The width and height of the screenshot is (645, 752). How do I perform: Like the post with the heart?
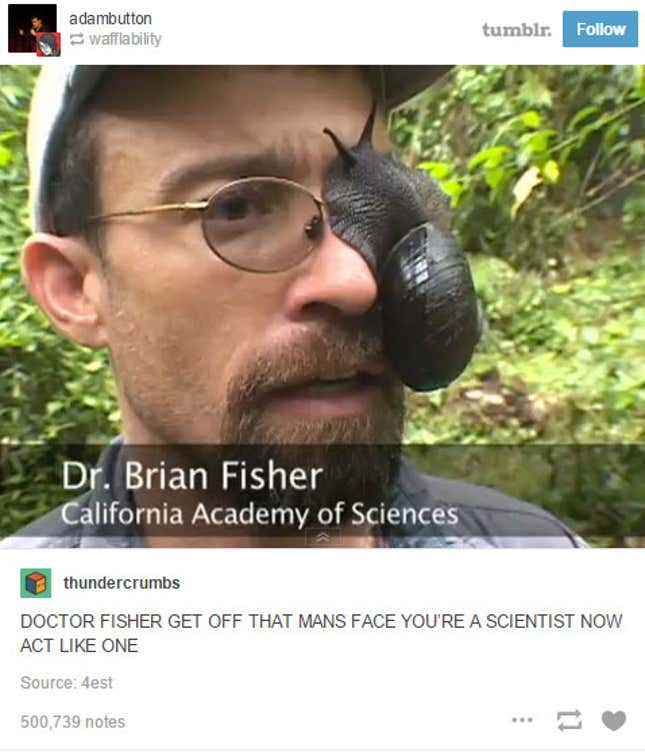[614, 720]
